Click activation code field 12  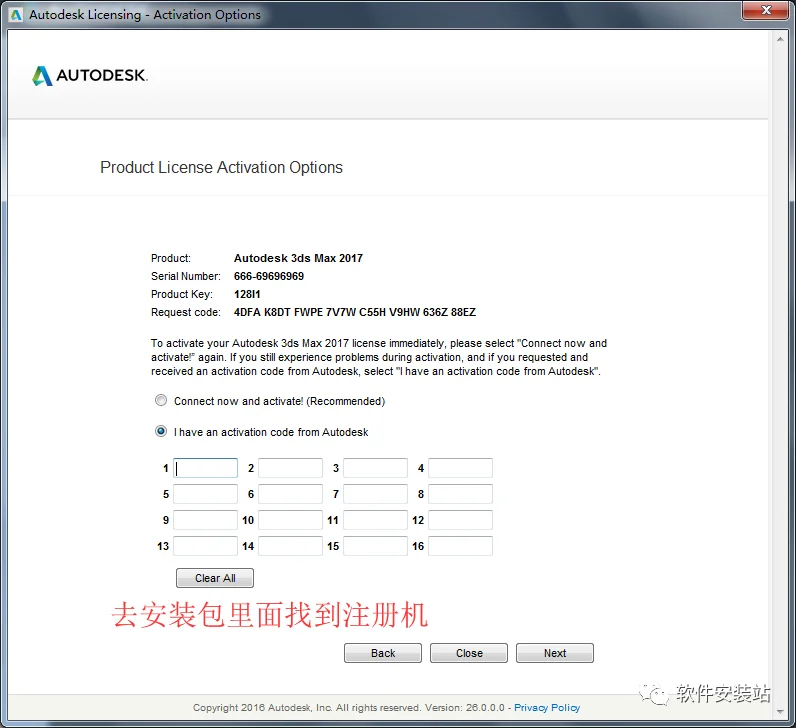point(460,520)
